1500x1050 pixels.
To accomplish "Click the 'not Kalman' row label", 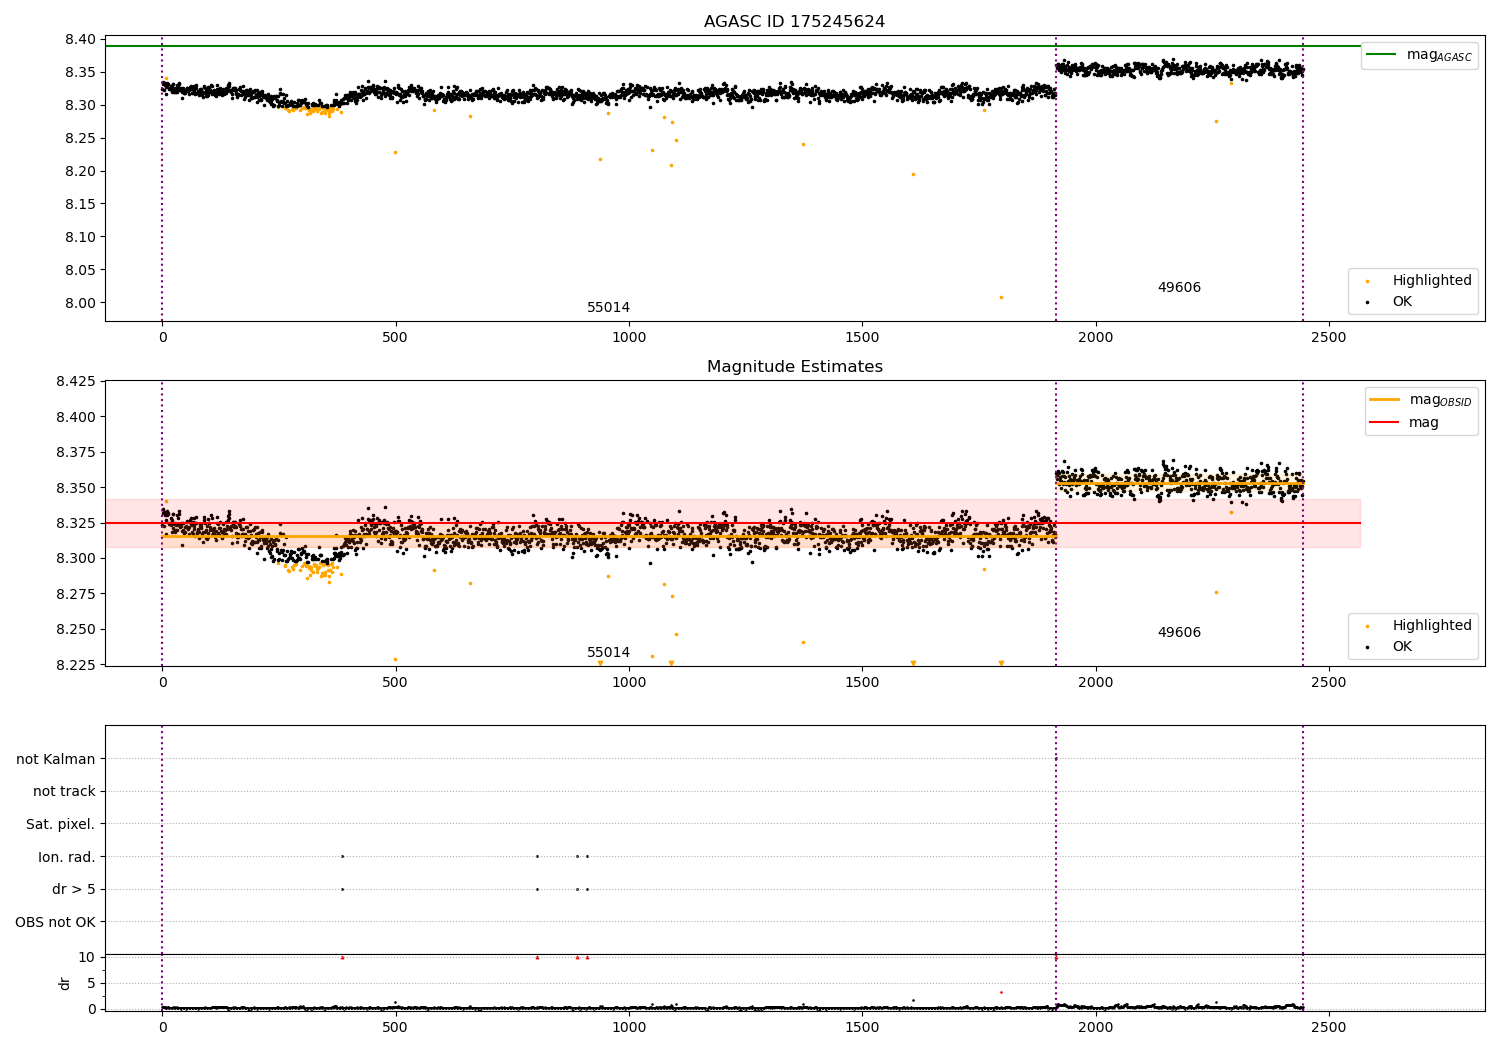I will [55, 760].
